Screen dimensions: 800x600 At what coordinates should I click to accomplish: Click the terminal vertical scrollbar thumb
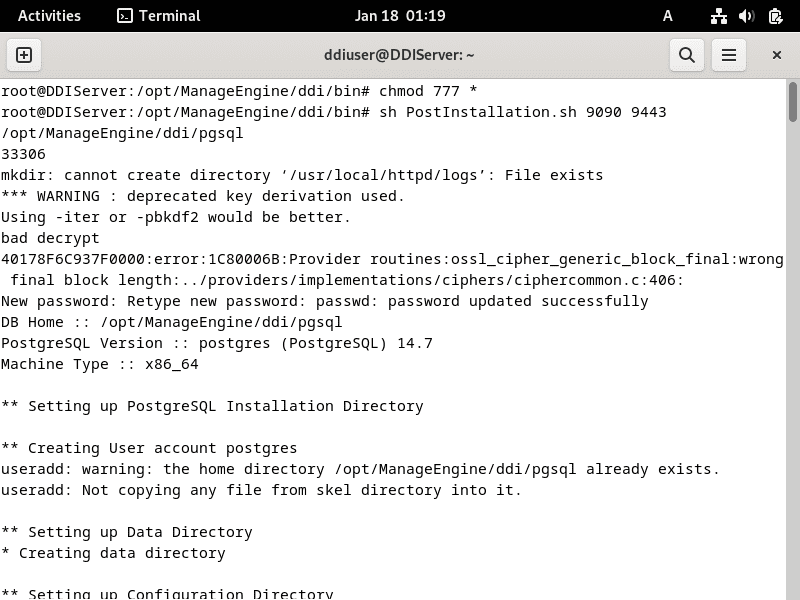793,100
